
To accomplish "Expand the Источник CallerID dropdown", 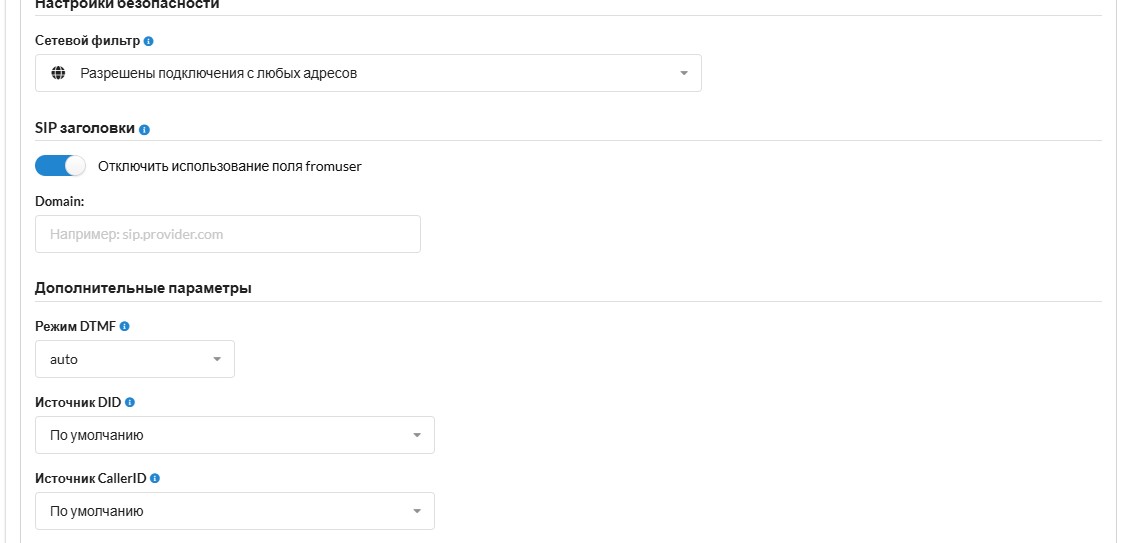I will pyautogui.click(x=417, y=511).
